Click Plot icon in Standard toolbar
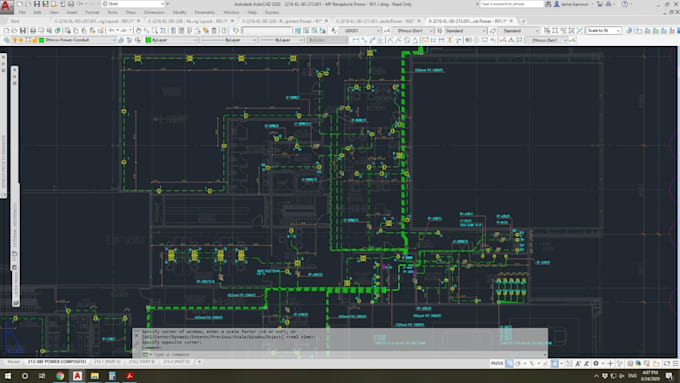Image resolution: width=680 pixels, height=383 pixels. pos(33,31)
